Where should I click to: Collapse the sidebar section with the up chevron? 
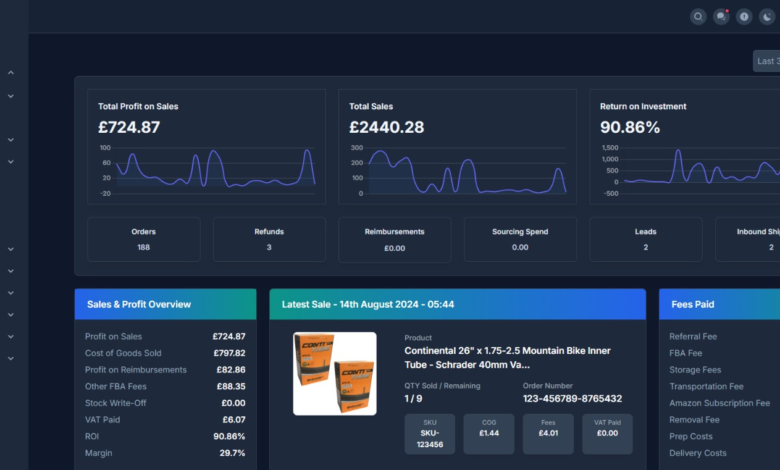click(x=10, y=73)
